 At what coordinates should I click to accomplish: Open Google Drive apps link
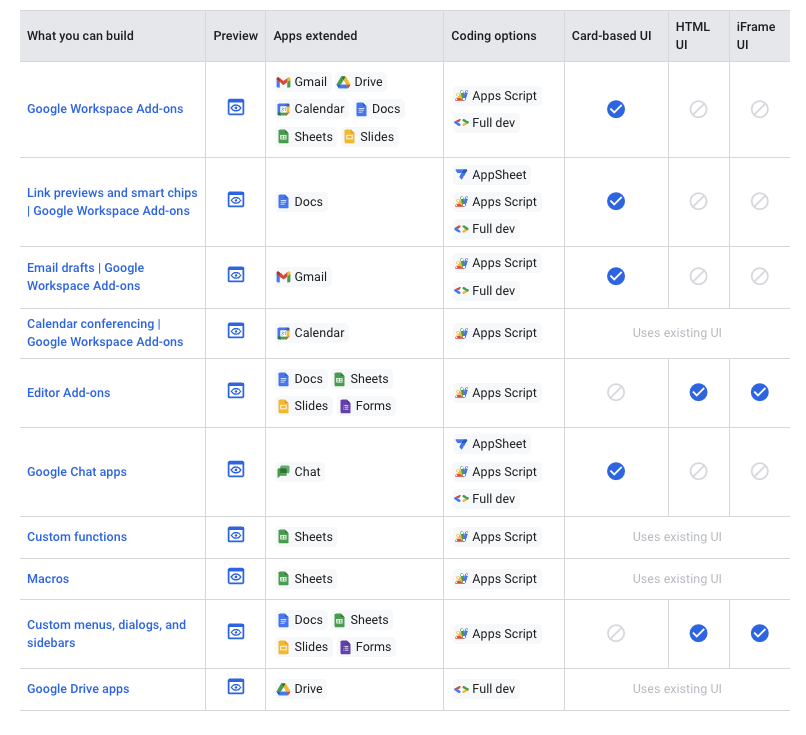point(78,689)
